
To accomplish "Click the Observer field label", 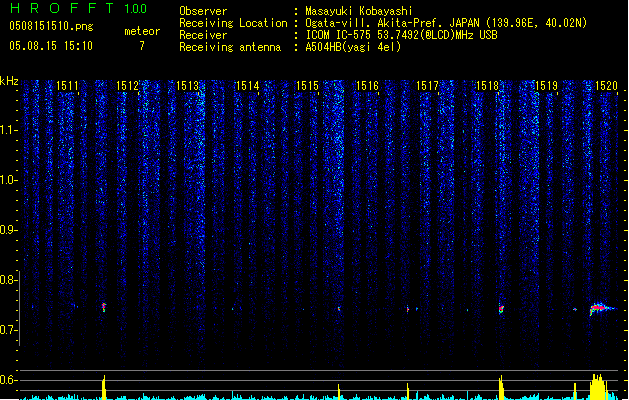I will pos(203,11).
